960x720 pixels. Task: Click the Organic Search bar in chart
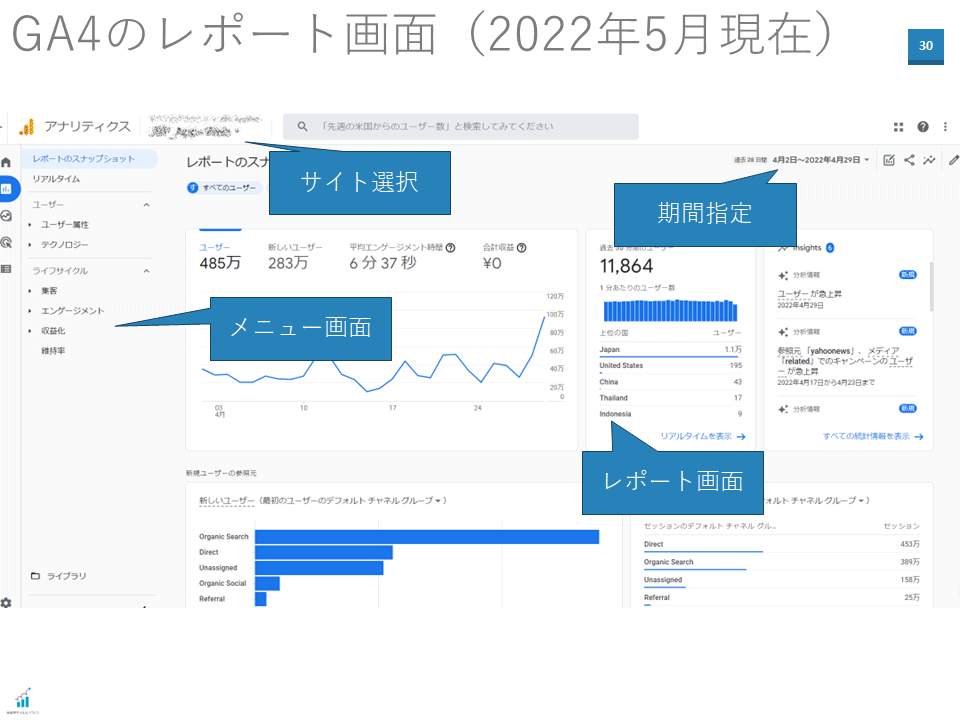[427, 537]
